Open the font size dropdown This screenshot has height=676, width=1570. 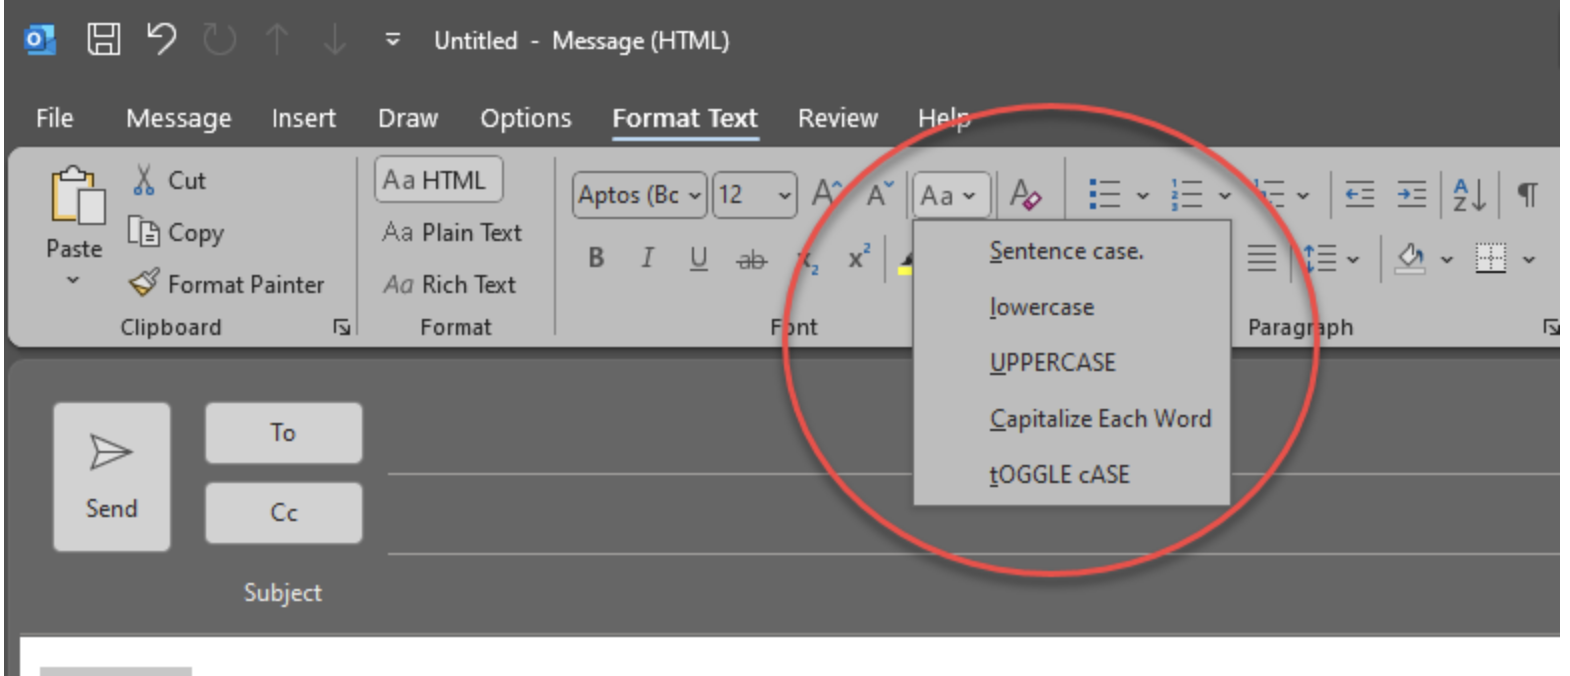[x=784, y=195]
